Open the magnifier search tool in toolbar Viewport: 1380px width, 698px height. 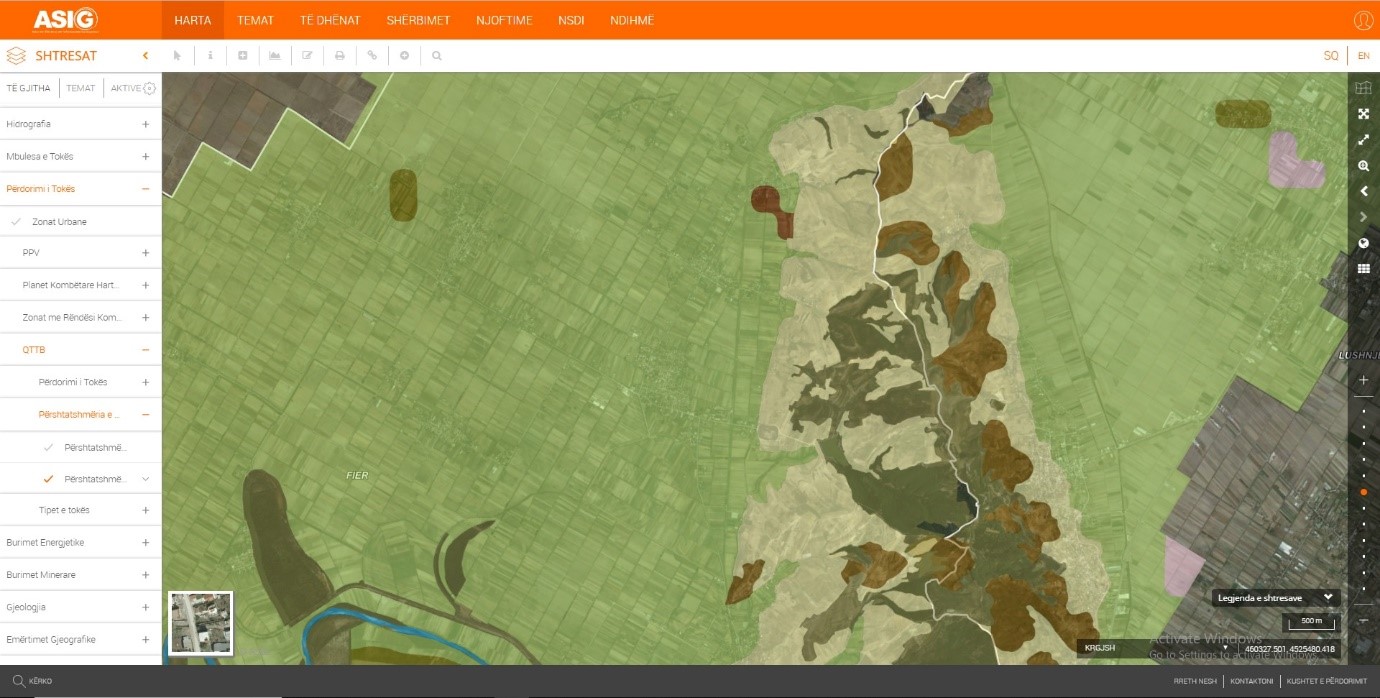(437, 56)
